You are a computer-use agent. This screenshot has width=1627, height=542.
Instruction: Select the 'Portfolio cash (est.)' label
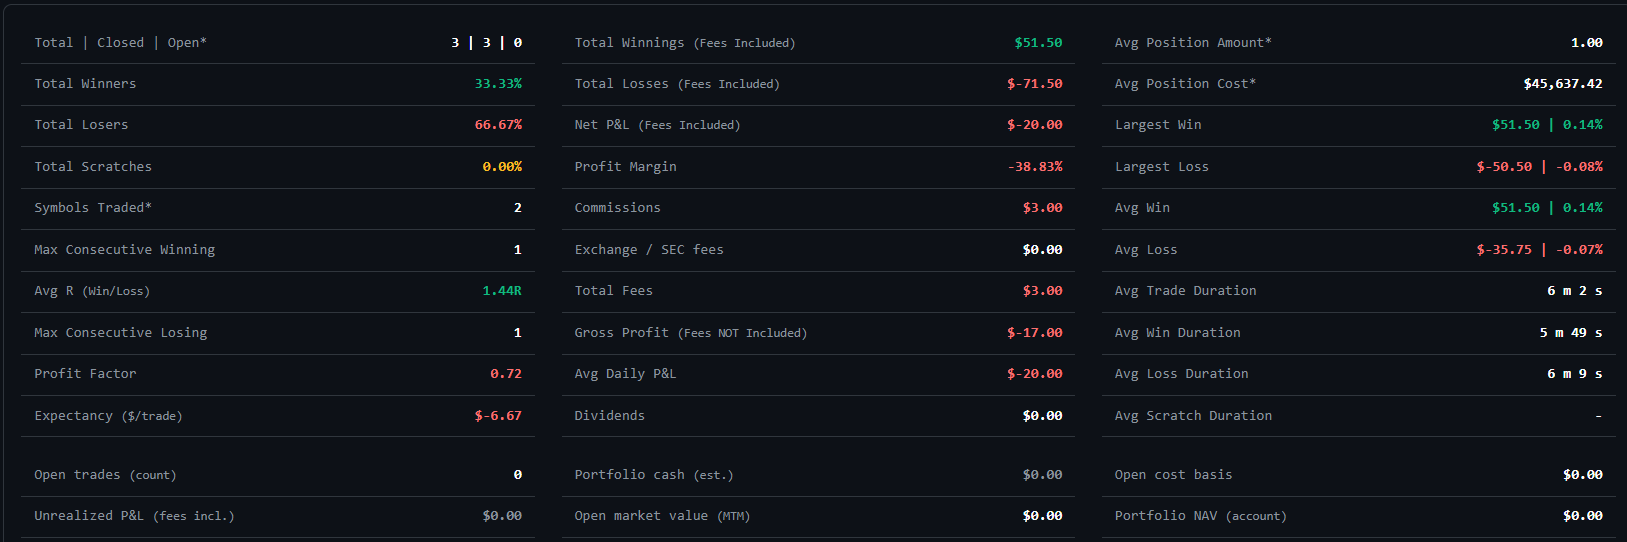(x=654, y=475)
